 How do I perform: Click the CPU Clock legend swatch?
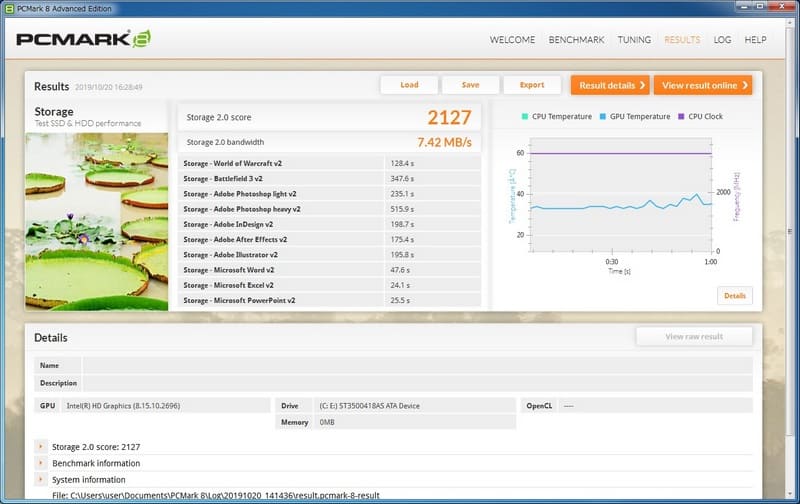click(x=681, y=117)
